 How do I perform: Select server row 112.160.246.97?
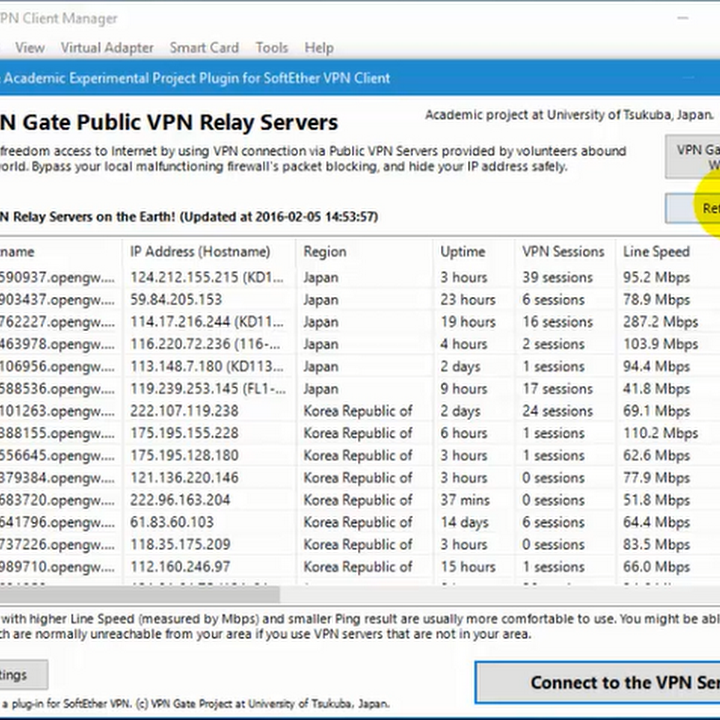tap(360, 567)
